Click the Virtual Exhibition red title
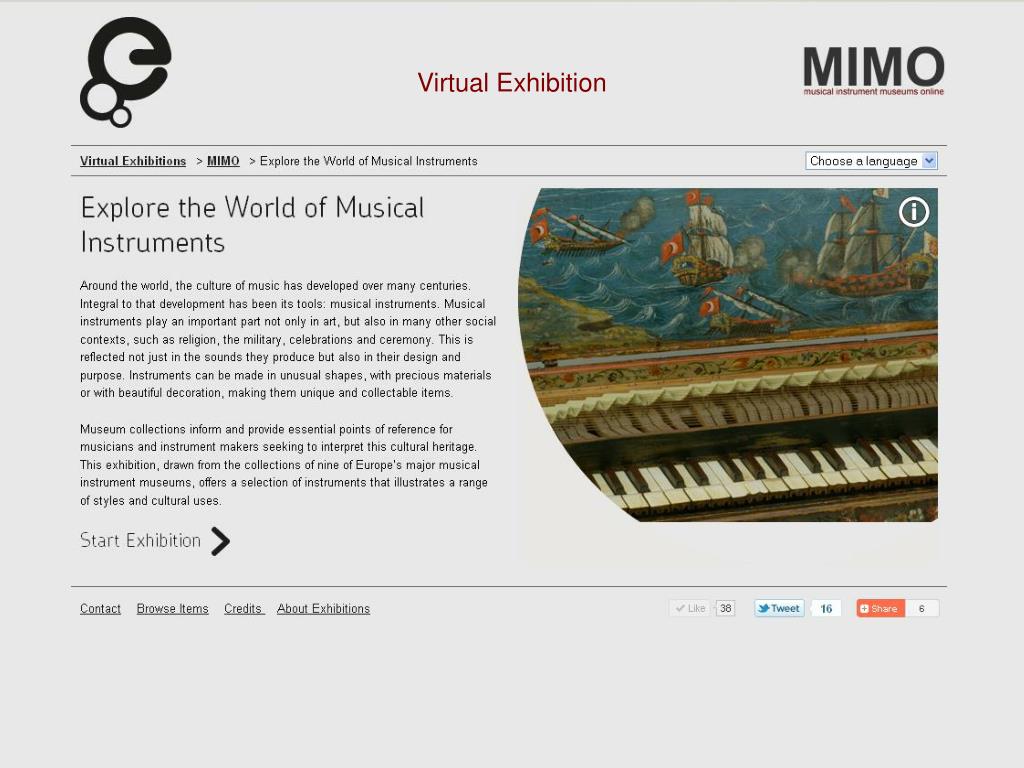The image size is (1024, 768). (x=512, y=83)
